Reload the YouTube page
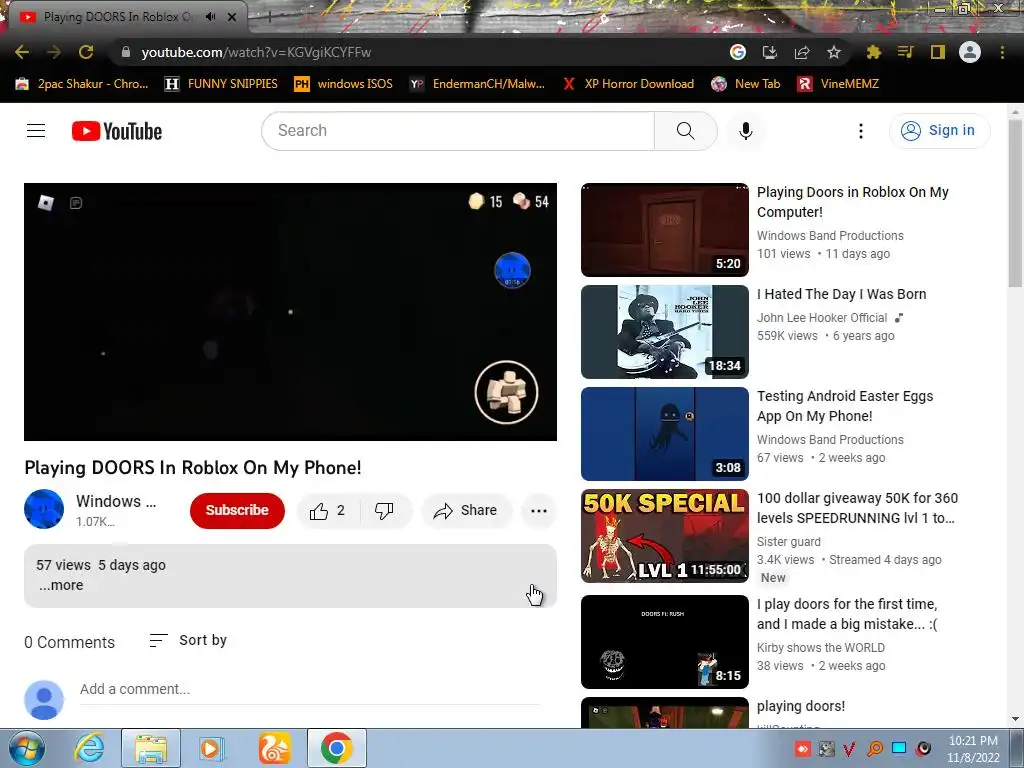 tap(86, 52)
